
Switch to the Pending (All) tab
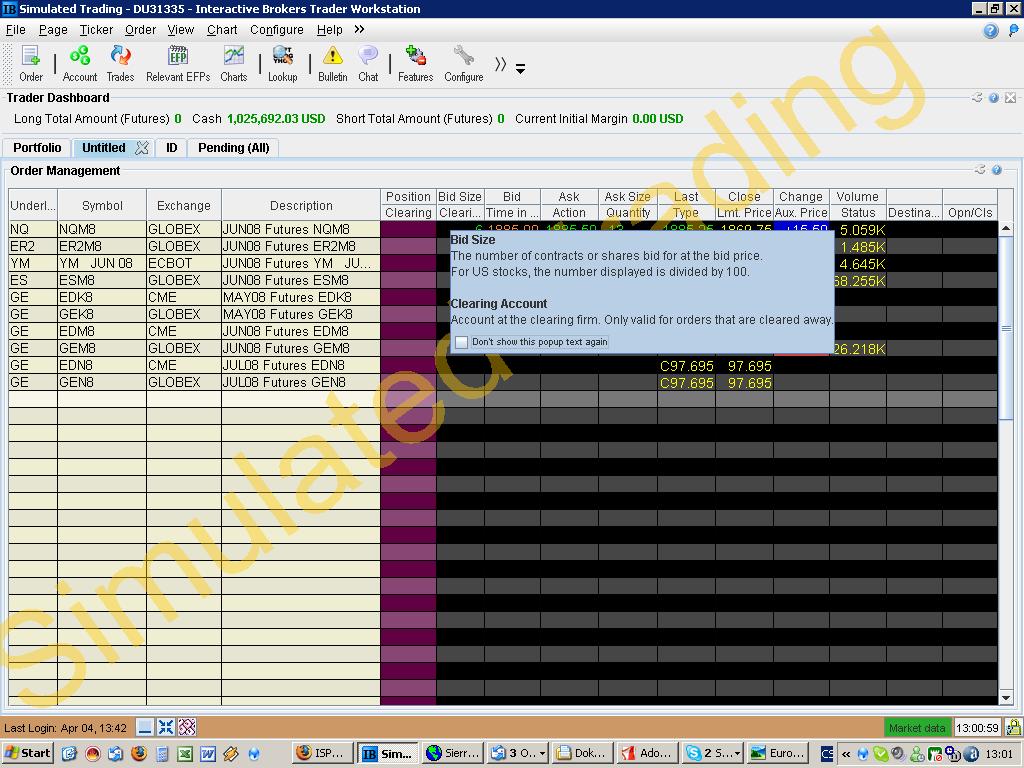point(234,148)
